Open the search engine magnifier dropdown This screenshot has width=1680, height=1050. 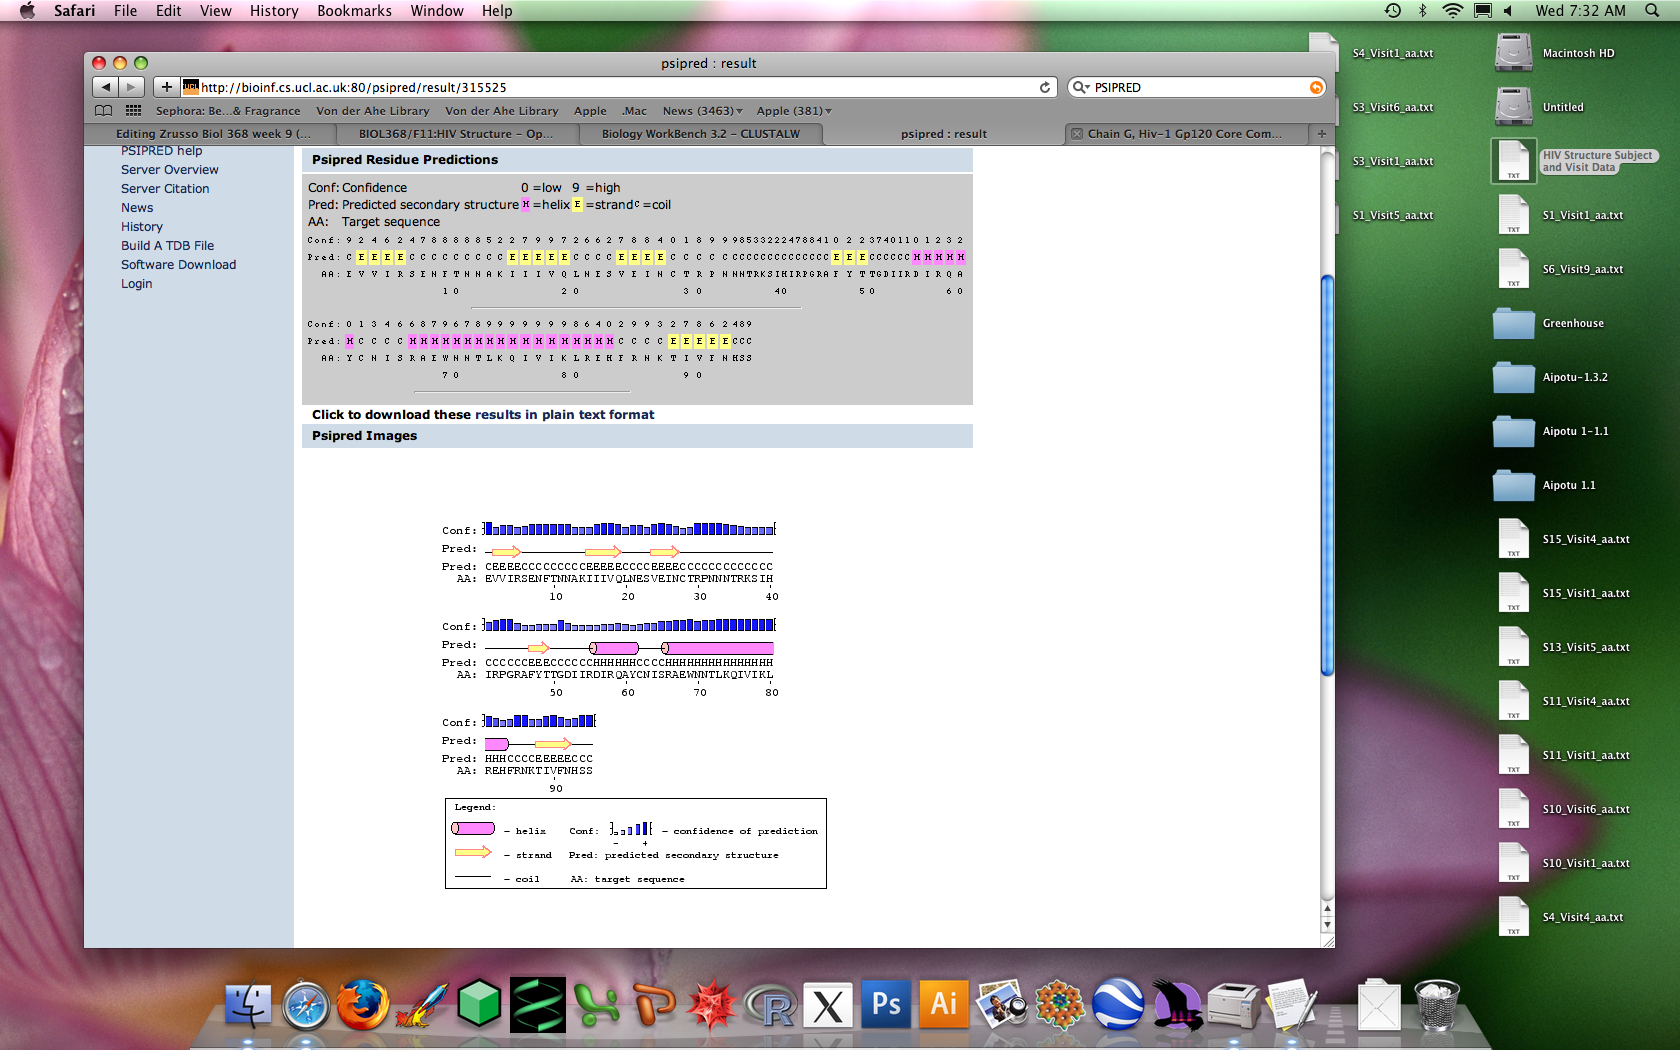tap(1081, 87)
